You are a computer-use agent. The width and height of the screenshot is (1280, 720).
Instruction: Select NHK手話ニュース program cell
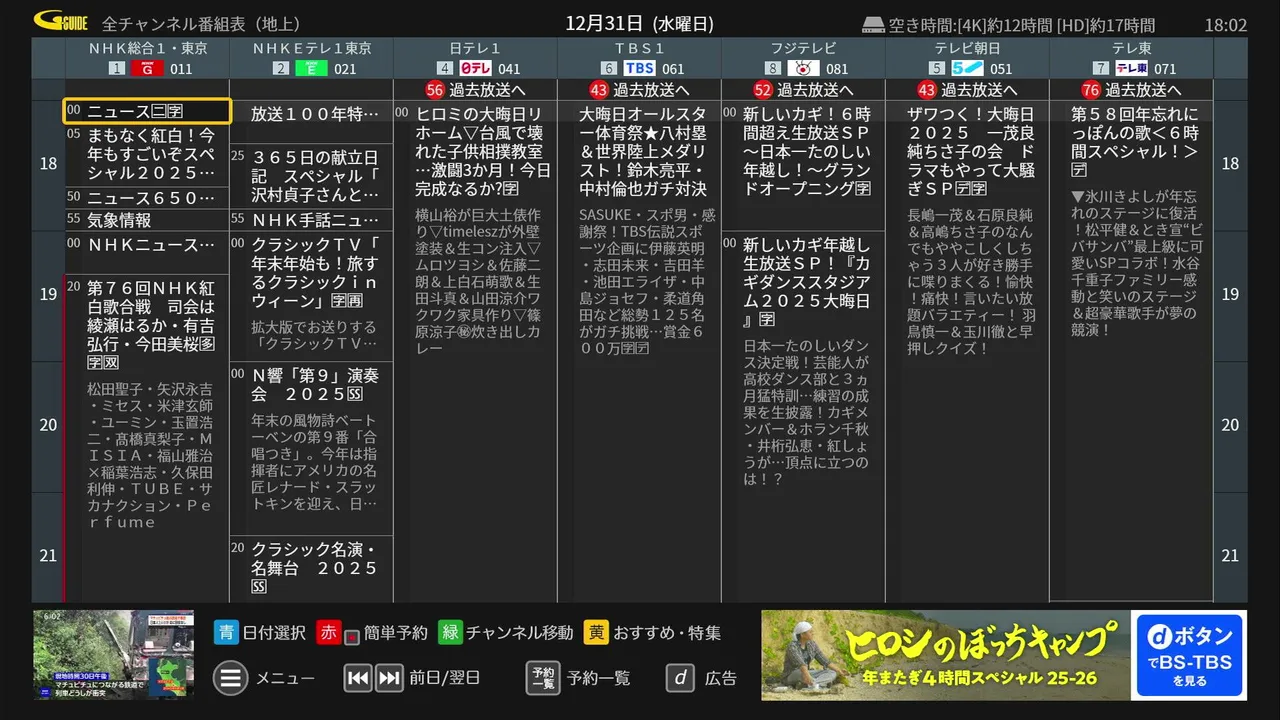tap(312, 220)
